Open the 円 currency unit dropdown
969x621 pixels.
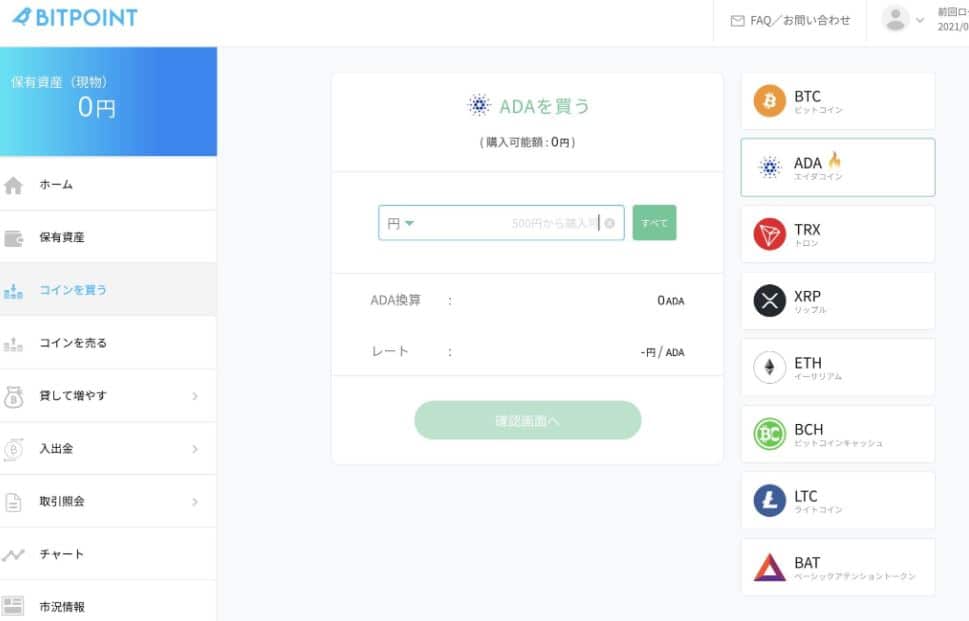400,223
